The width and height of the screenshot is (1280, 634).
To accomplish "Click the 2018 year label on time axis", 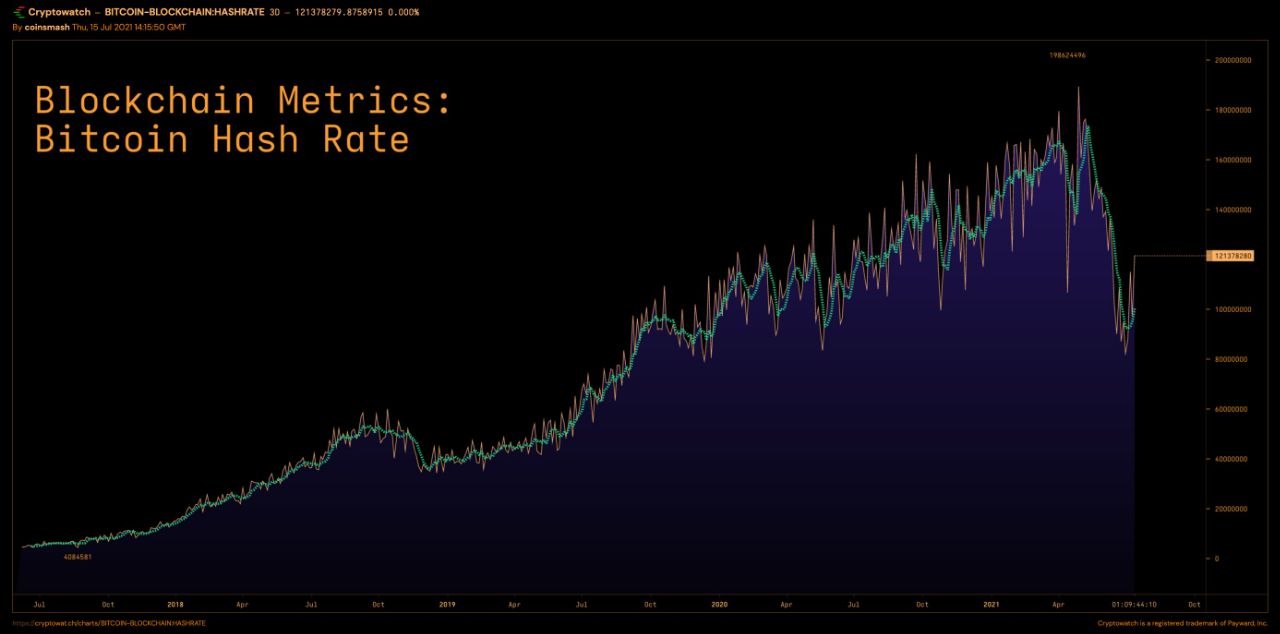I will (175, 604).
